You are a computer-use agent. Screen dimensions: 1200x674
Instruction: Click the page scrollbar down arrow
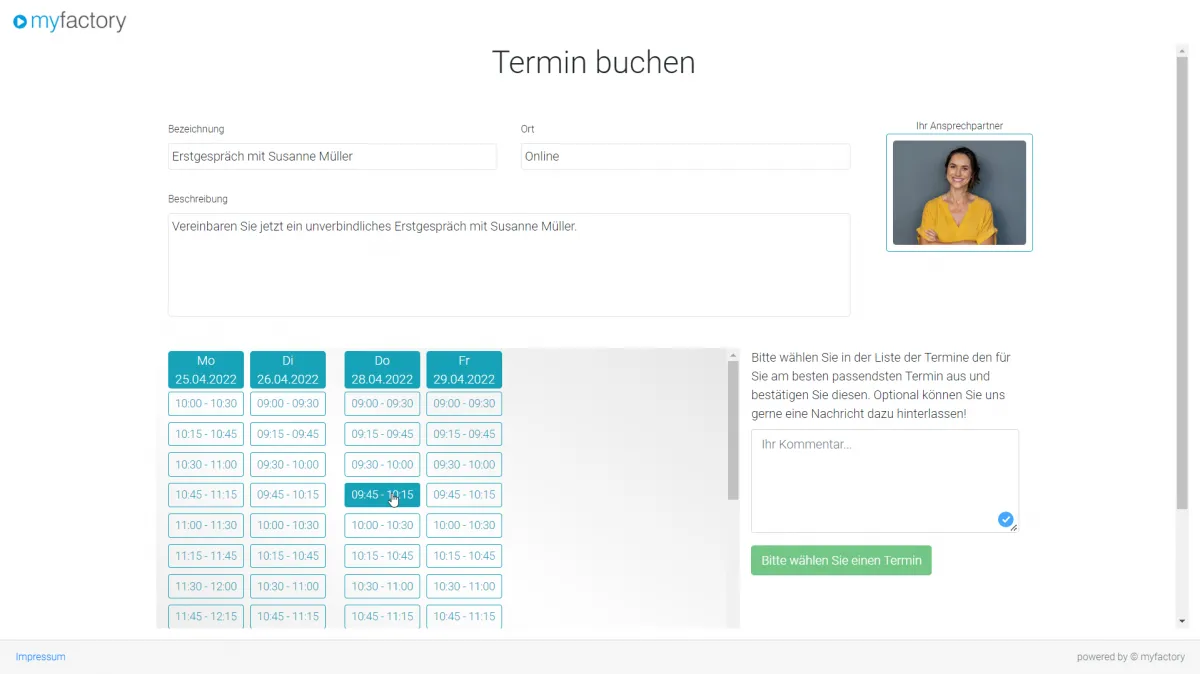tap(1181, 621)
